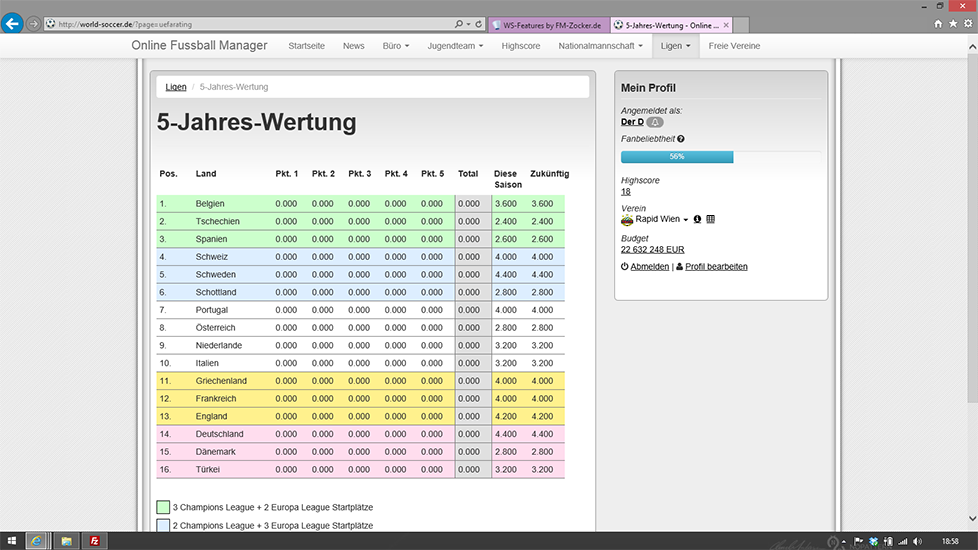The image size is (978, 550).
Task: Open the Nationalmannschaft dropdown
Action: click(x=600, y=46)
